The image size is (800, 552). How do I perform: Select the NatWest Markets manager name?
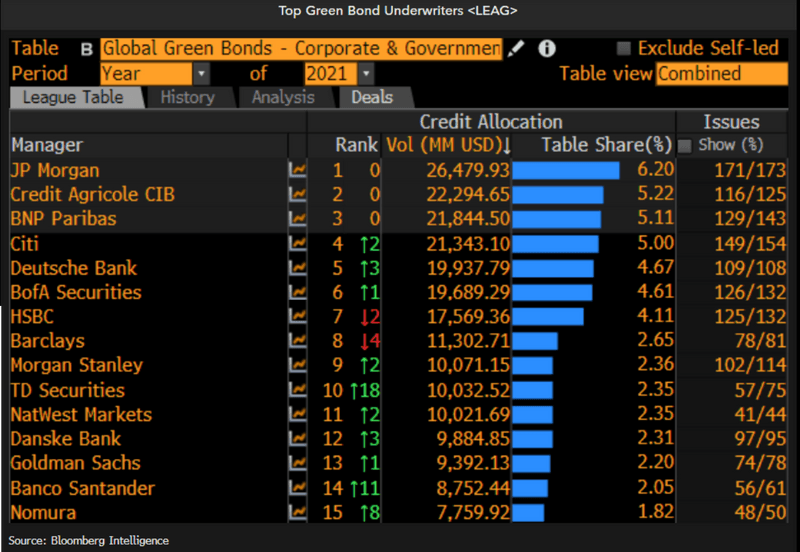(81, 414)
